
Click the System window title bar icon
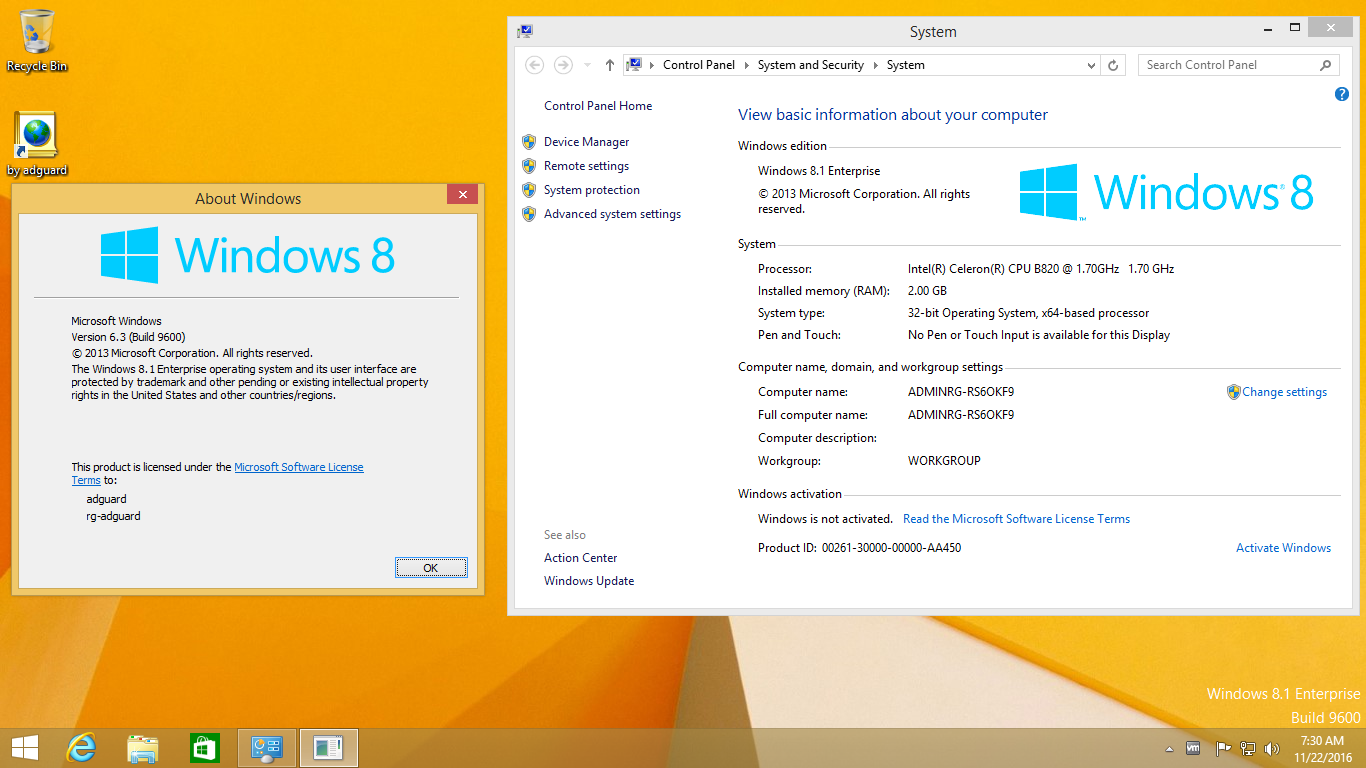[525, 32]
